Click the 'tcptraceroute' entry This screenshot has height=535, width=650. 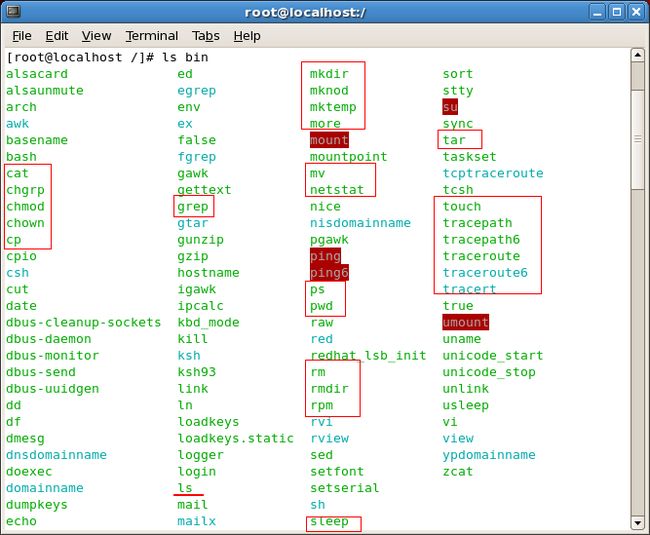(493, 173)
